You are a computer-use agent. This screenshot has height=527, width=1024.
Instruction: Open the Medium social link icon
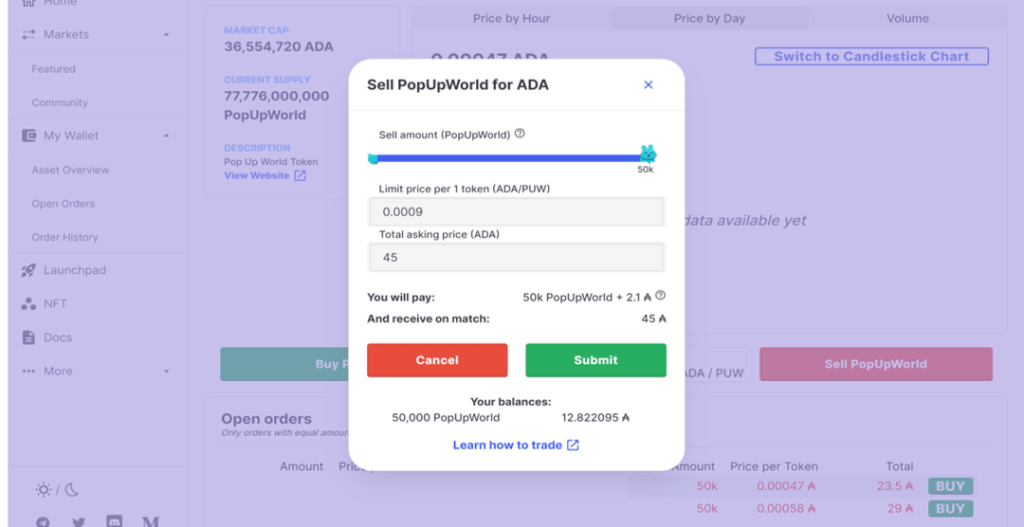click(x=150, y=521)
